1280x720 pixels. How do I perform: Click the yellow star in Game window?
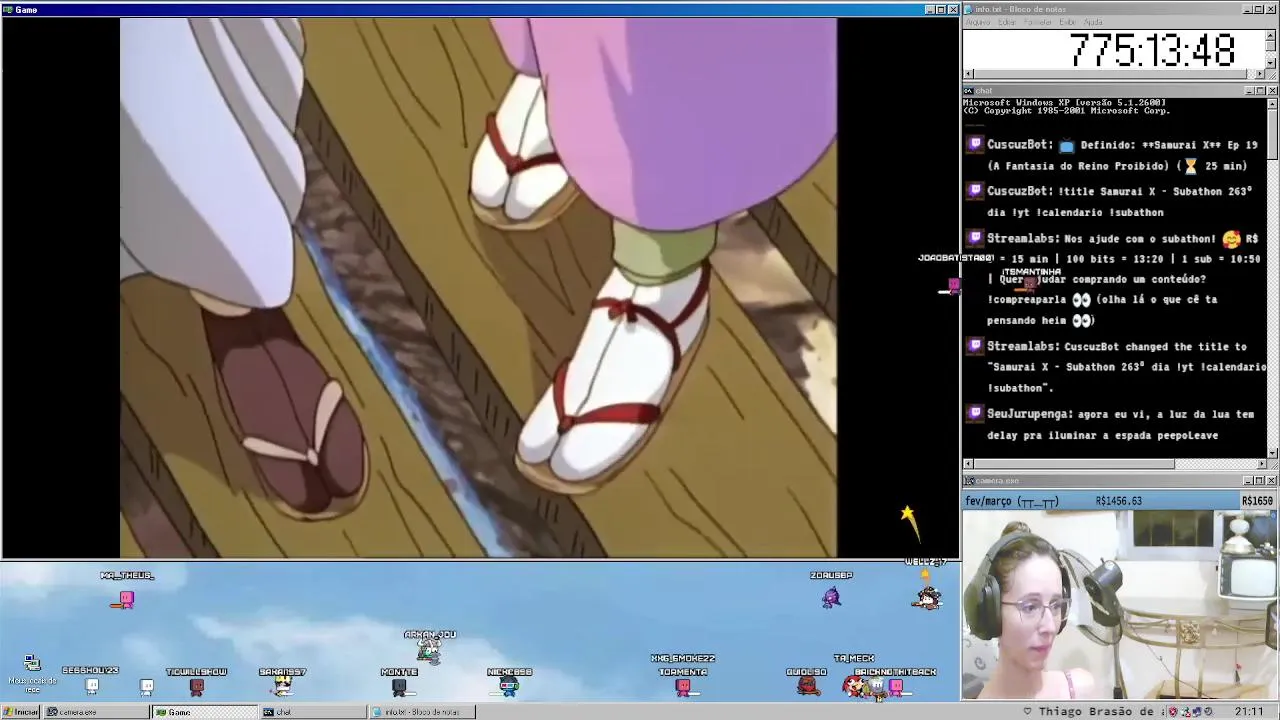tap(907, 514)
